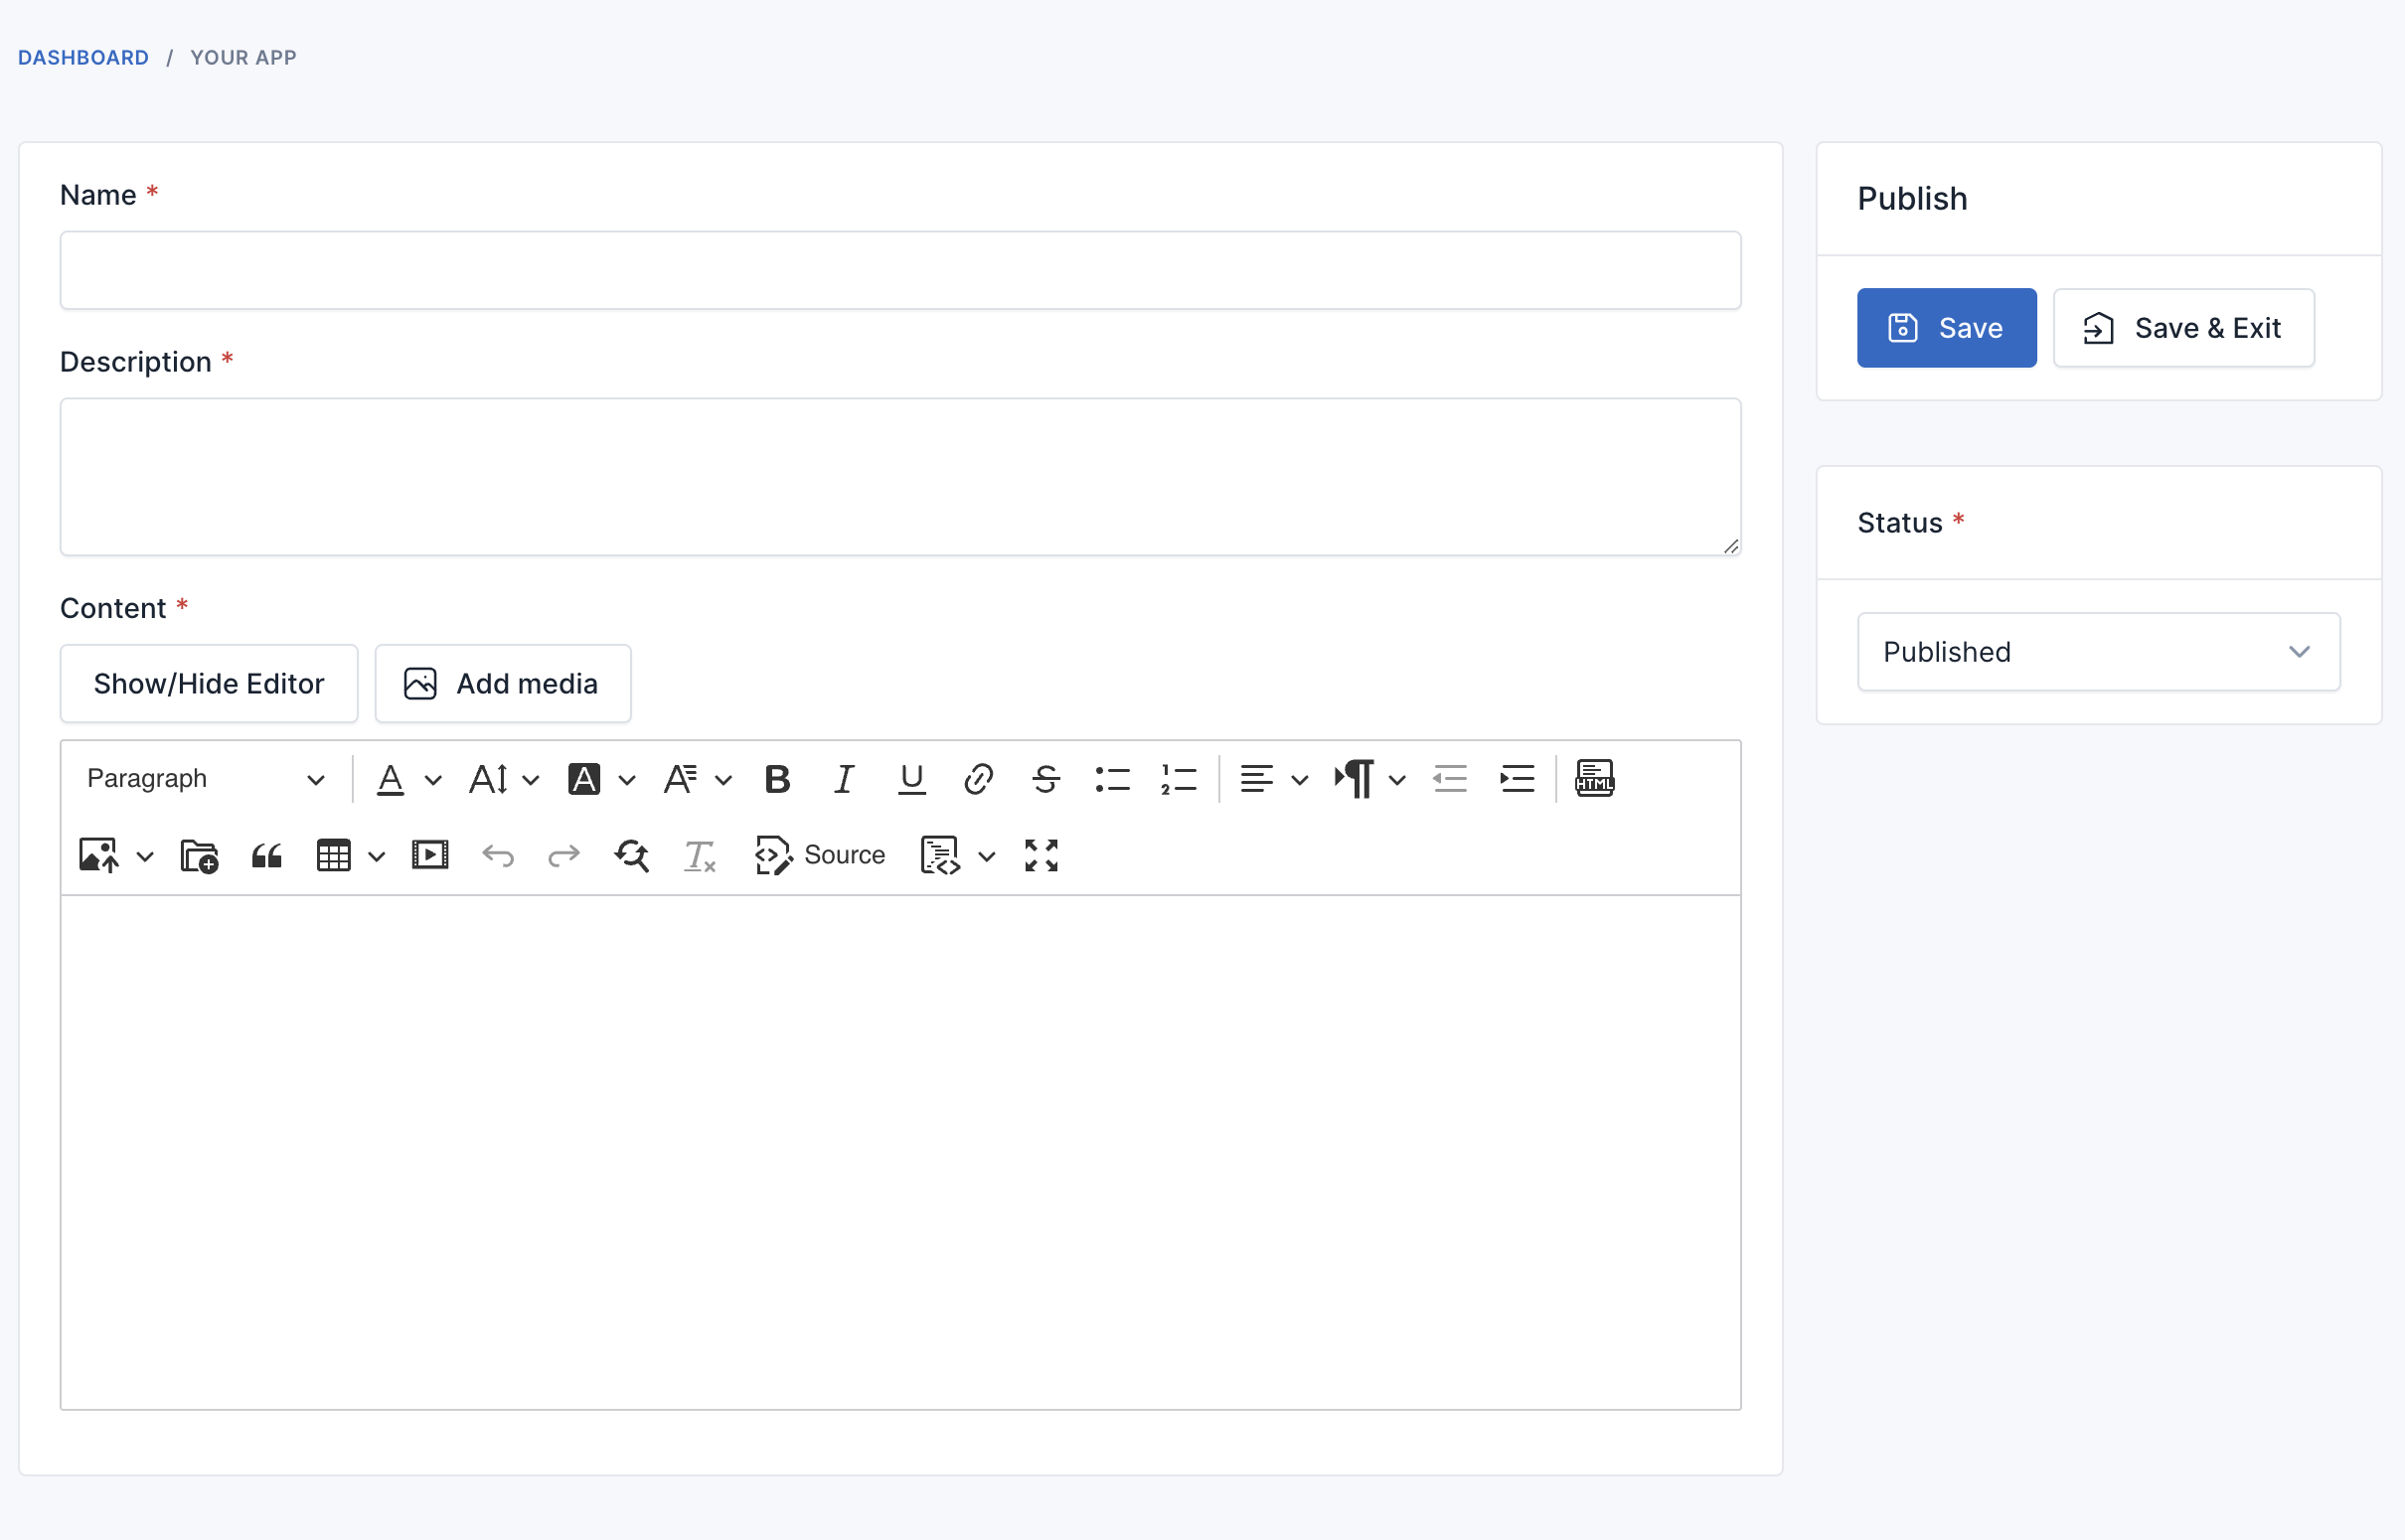Click the remove format icon
The image size is (2405, 1540).
click(x=699, y=856)
